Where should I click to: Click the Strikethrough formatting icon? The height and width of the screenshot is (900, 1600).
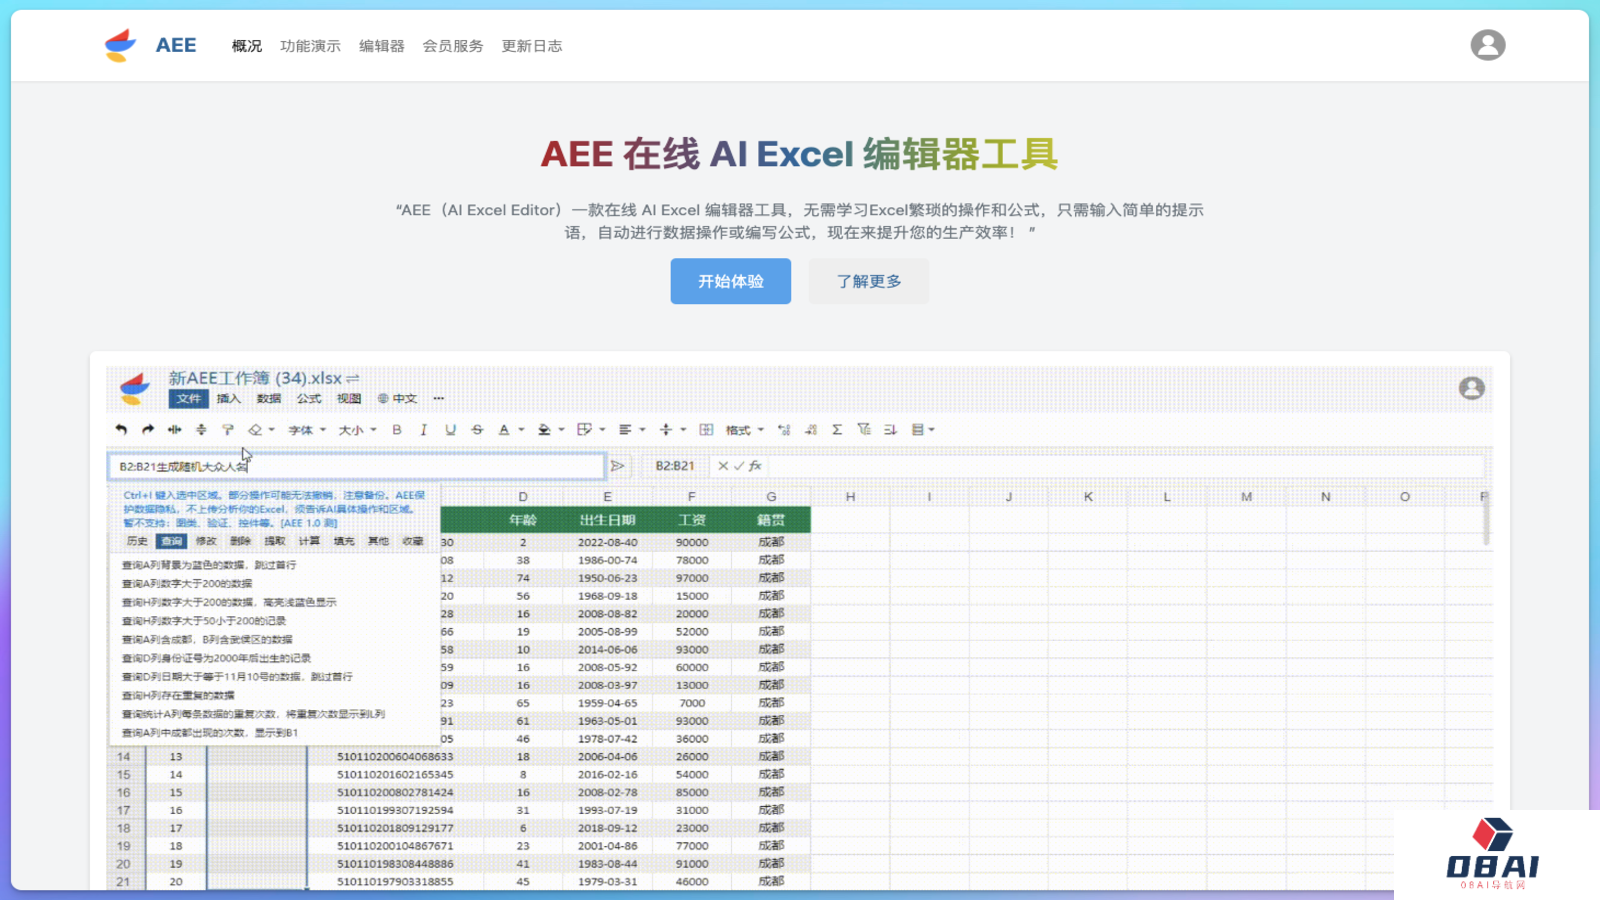478,429
